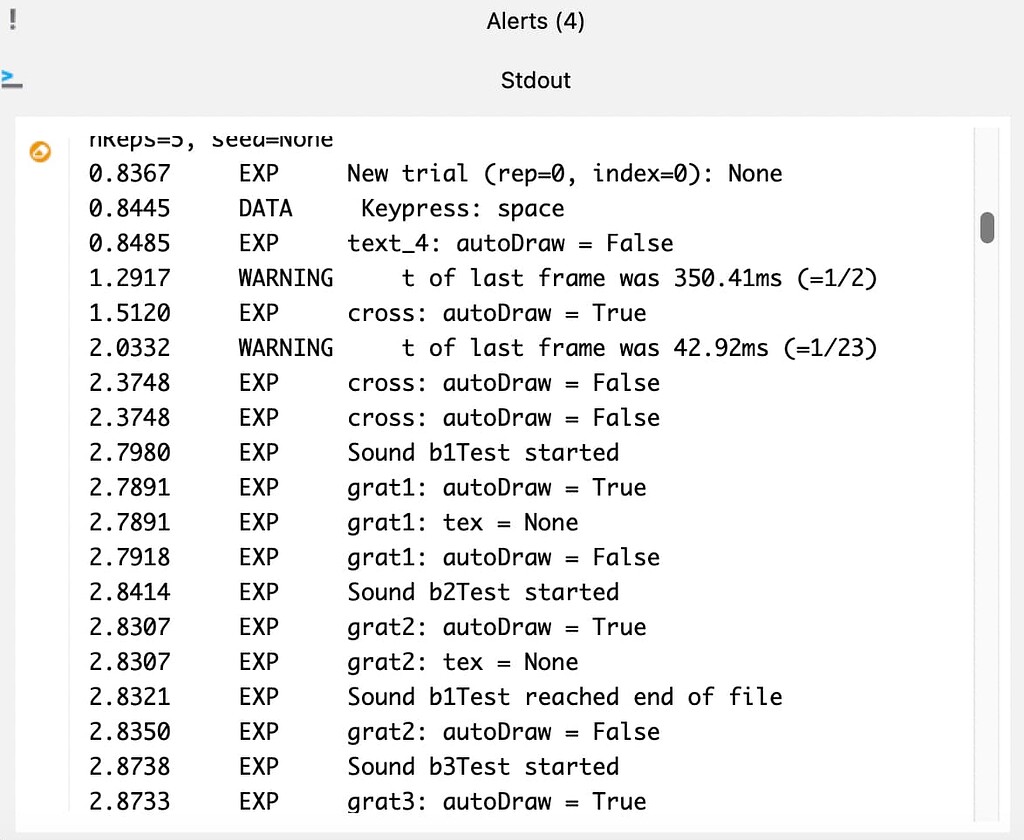
Task: Click the Stdout terminal prompt icon
Action: pos(12,79)
